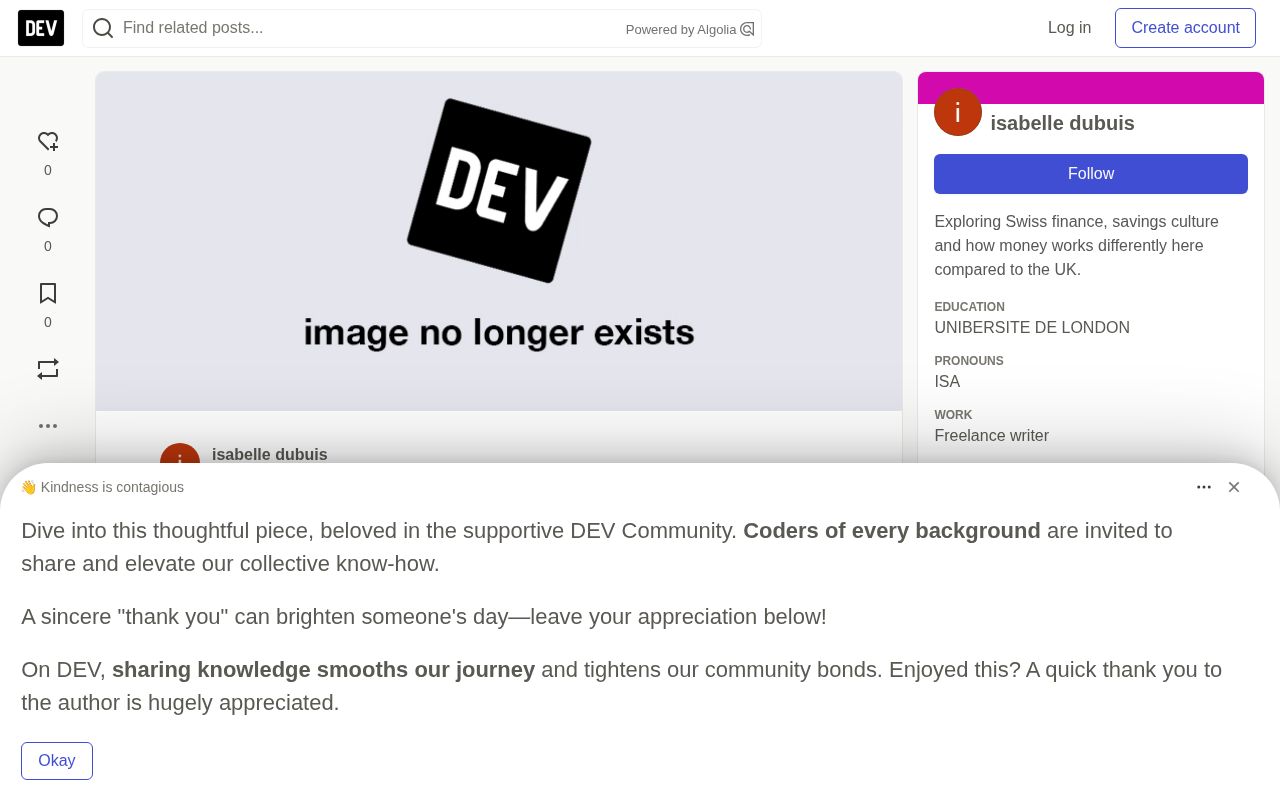Click the Okay button in the banner
Viewport: 1280px width, 800px height.
point(57,761)
